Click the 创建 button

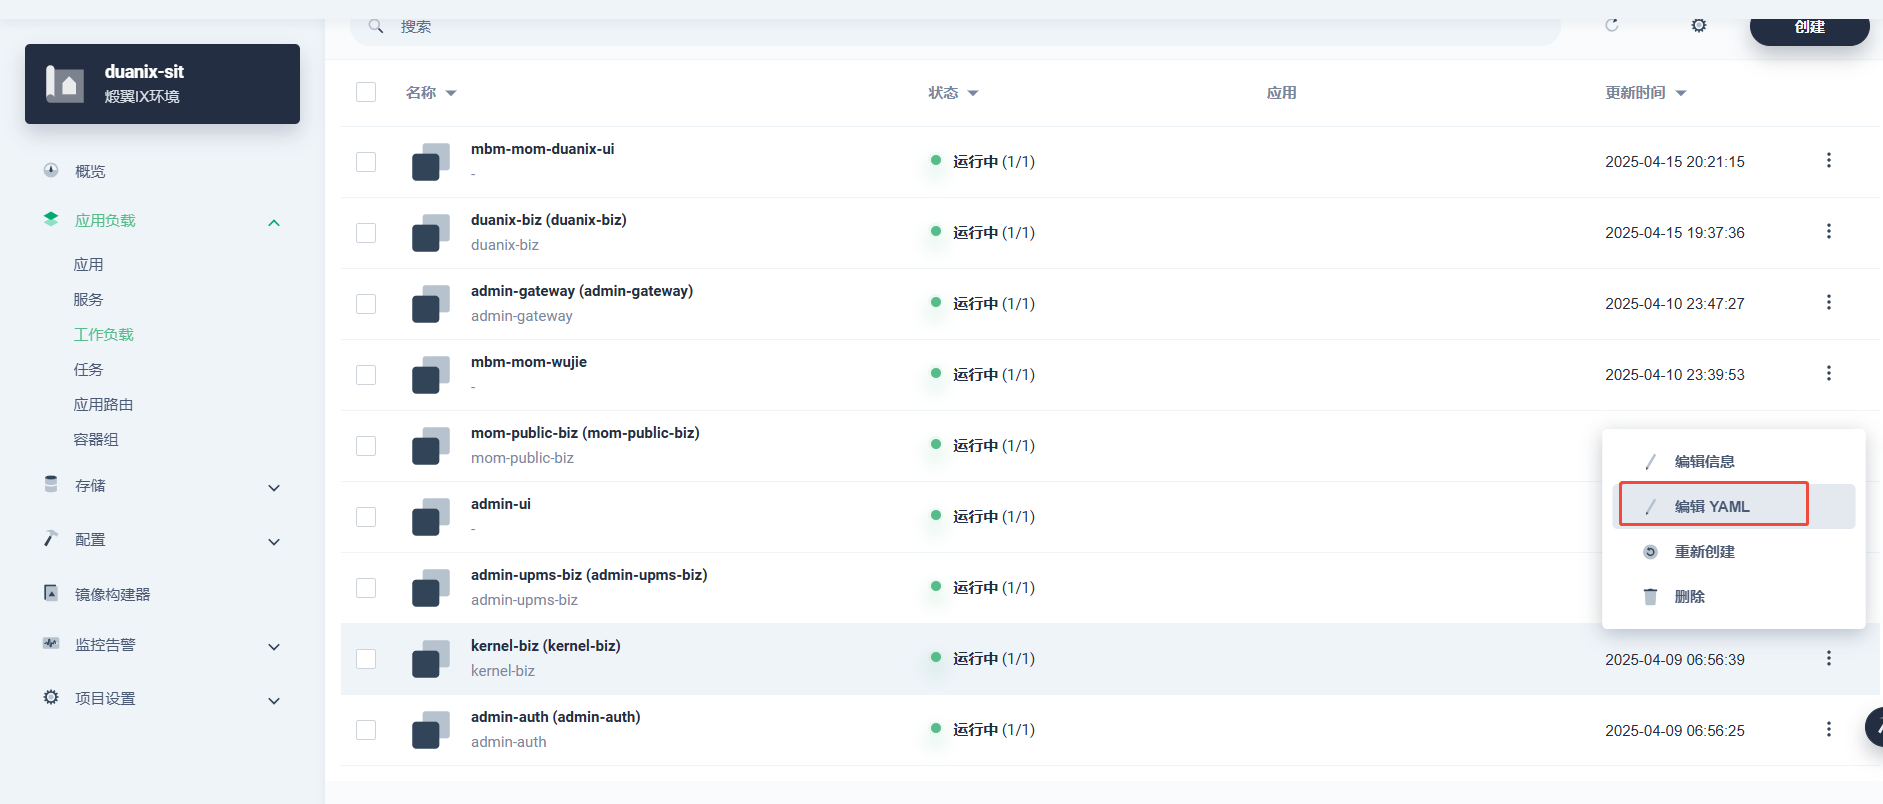coord(1808,28)
